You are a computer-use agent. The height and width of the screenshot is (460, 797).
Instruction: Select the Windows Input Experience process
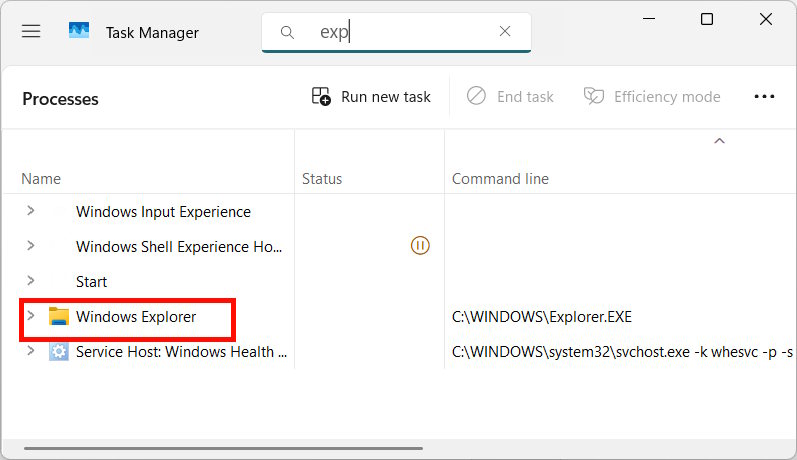(x=163, y=211)
